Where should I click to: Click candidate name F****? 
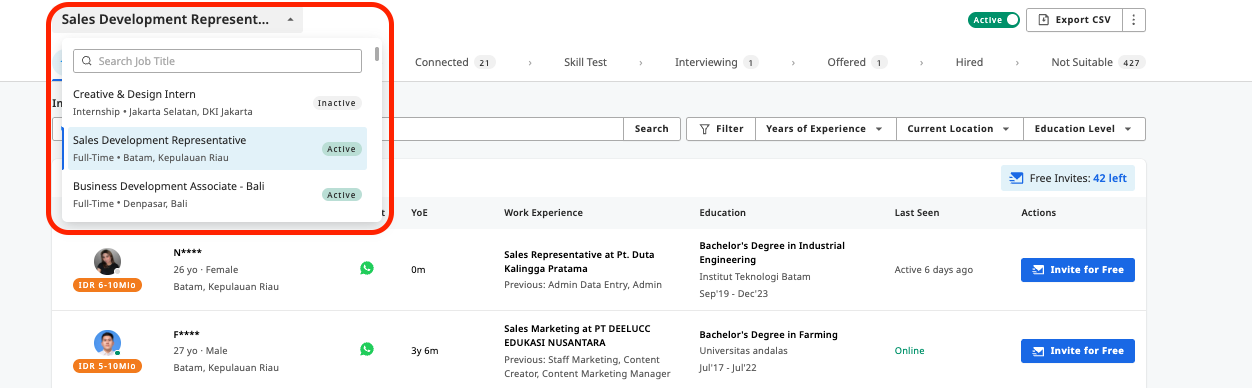click(x=187, y=335)
